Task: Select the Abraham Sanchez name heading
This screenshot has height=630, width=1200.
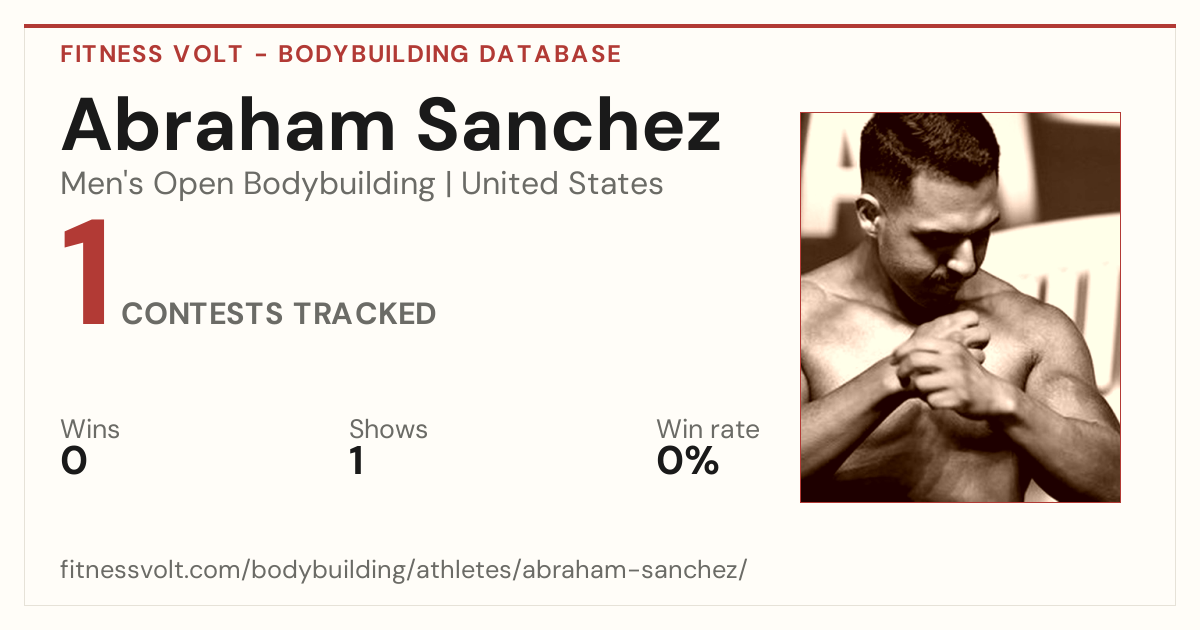Action: click(x=391, y=125)
